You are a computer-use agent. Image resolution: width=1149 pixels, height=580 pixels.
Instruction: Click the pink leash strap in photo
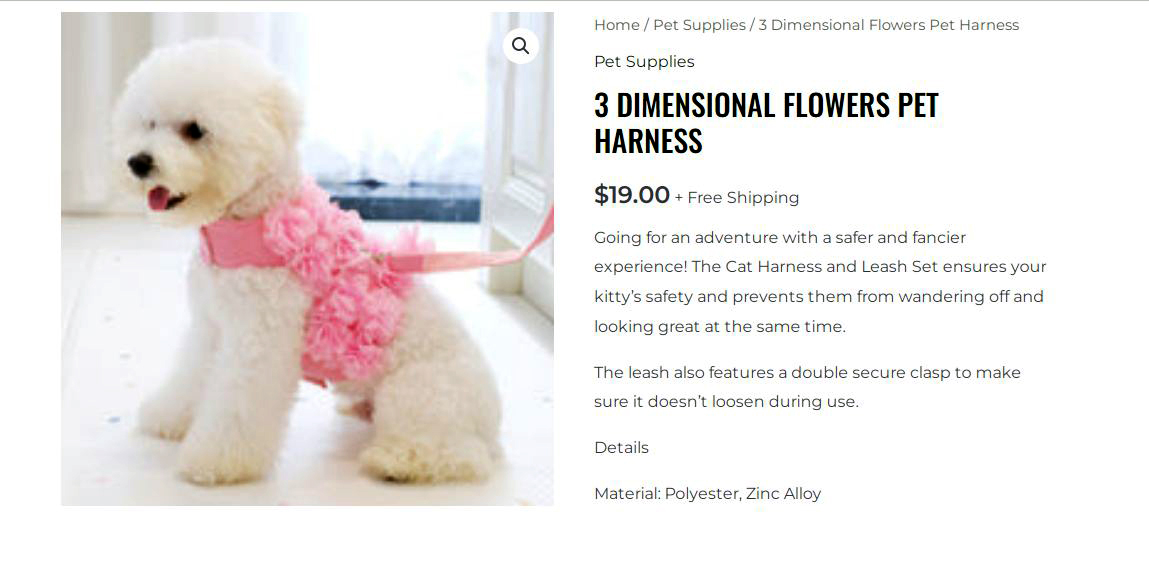click(x=476, y=249)
